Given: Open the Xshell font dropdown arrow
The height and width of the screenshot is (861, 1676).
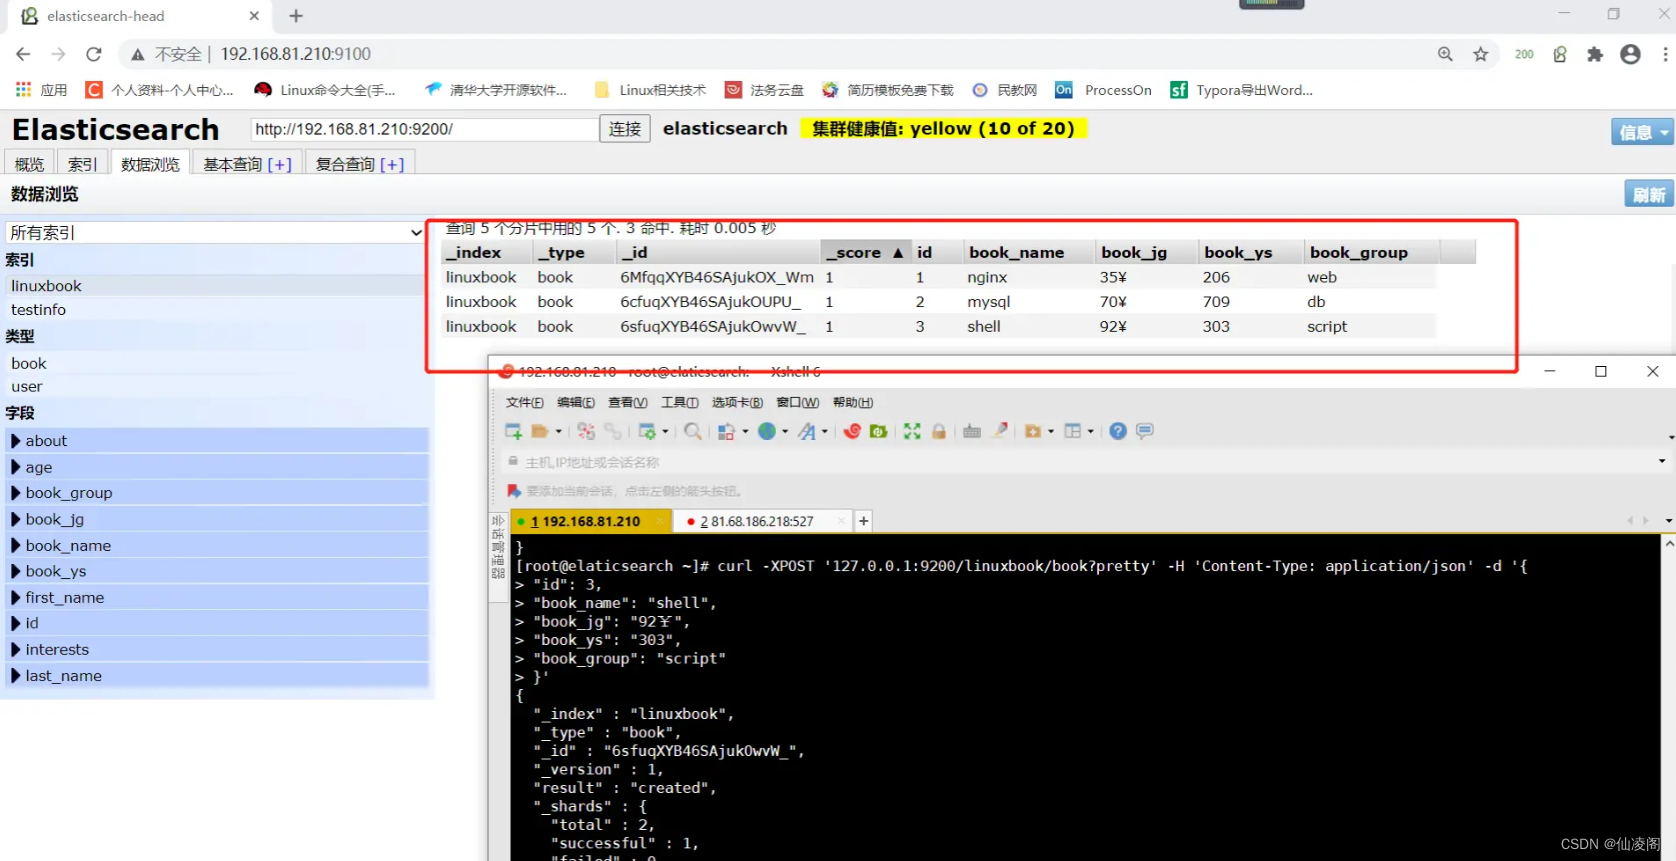Looking at the screenshot, I should pyautogui.click(x=825, y=432).
